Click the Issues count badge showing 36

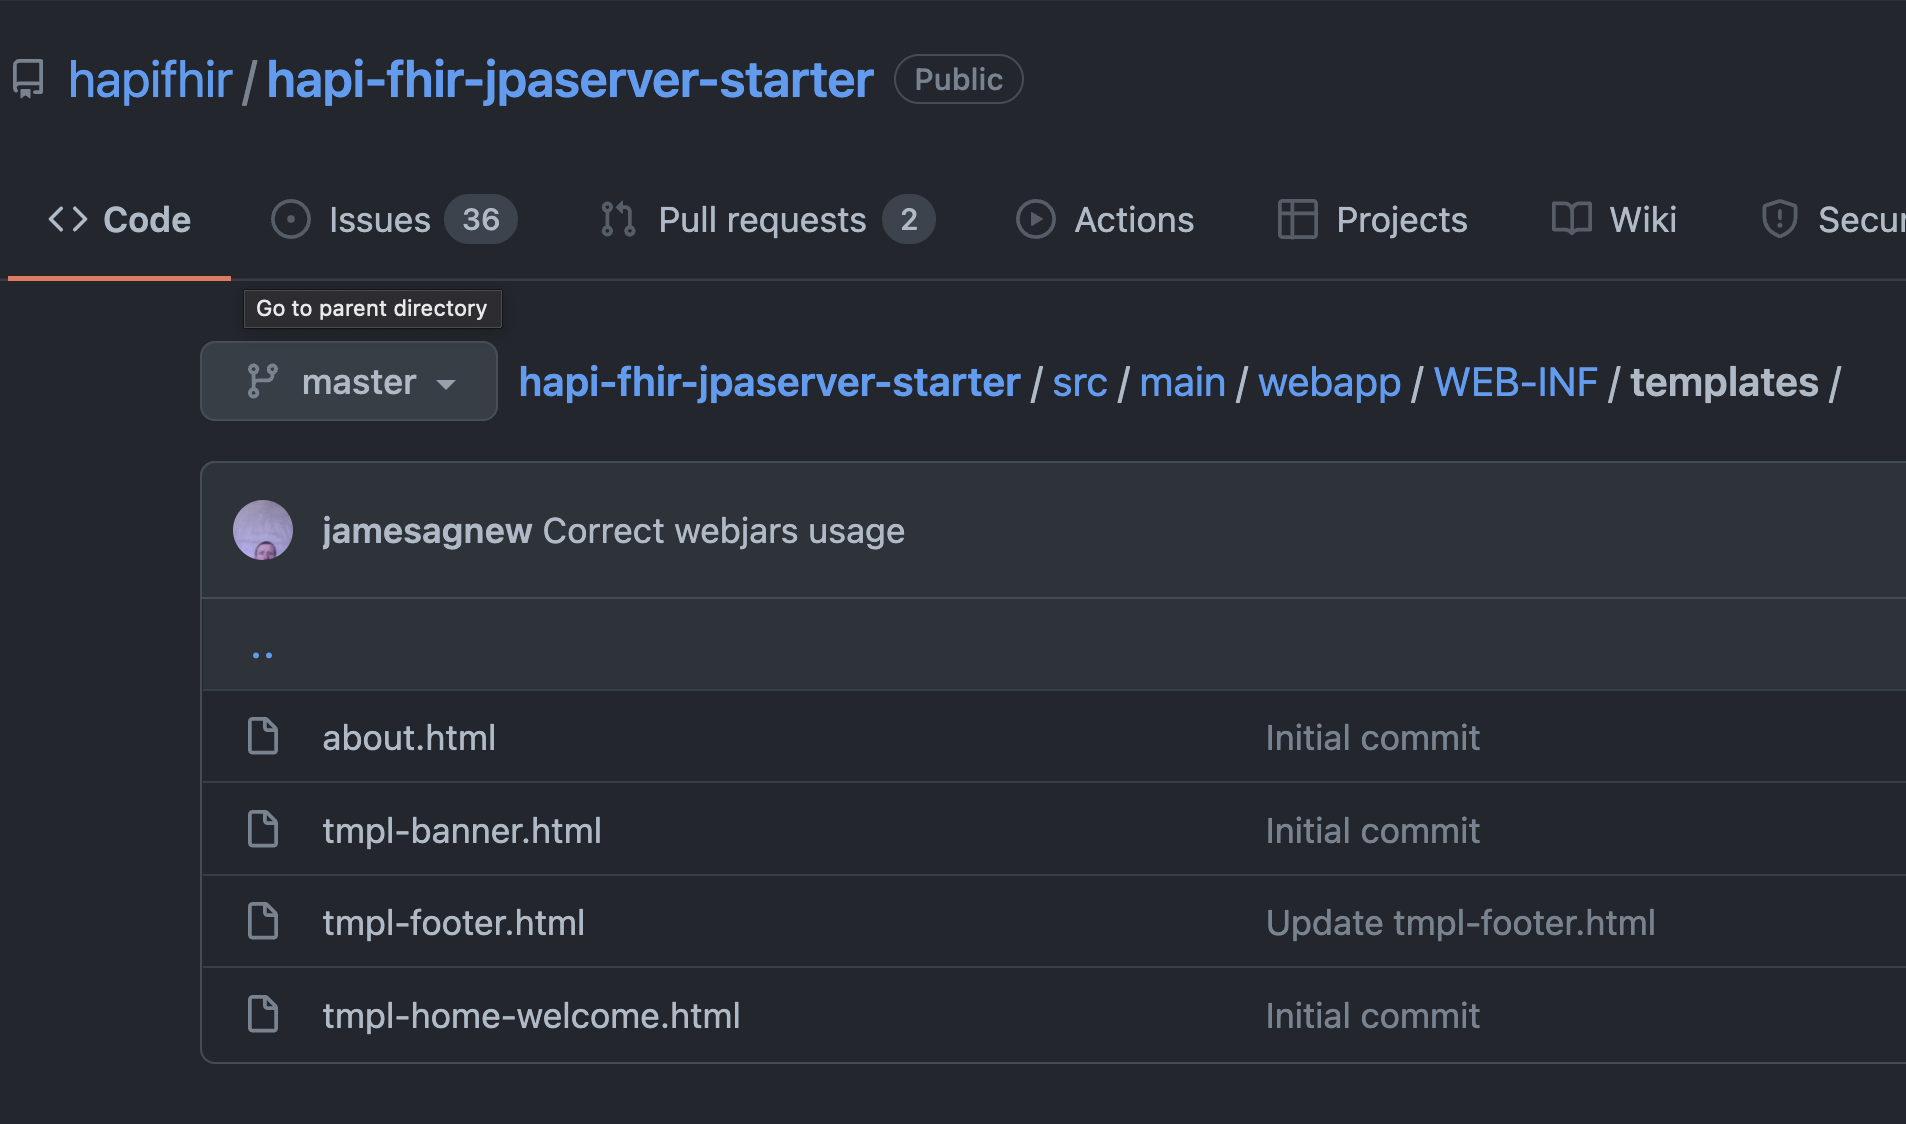(x=480, y=219)
